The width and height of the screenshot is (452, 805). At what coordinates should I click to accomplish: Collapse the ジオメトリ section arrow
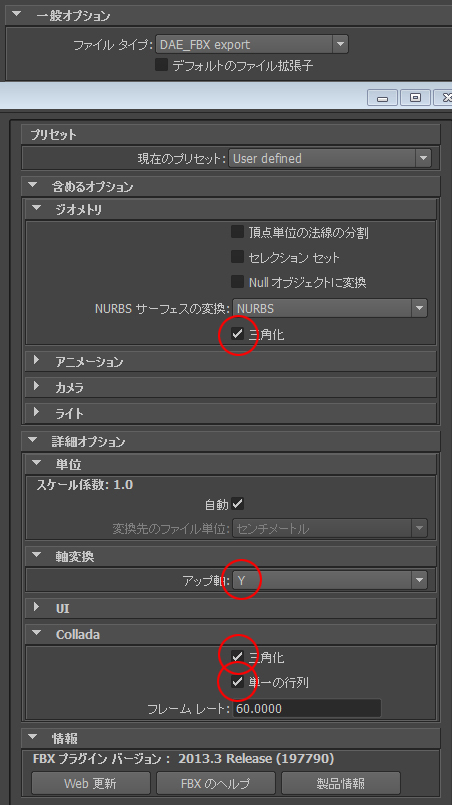tap(36, 208)
